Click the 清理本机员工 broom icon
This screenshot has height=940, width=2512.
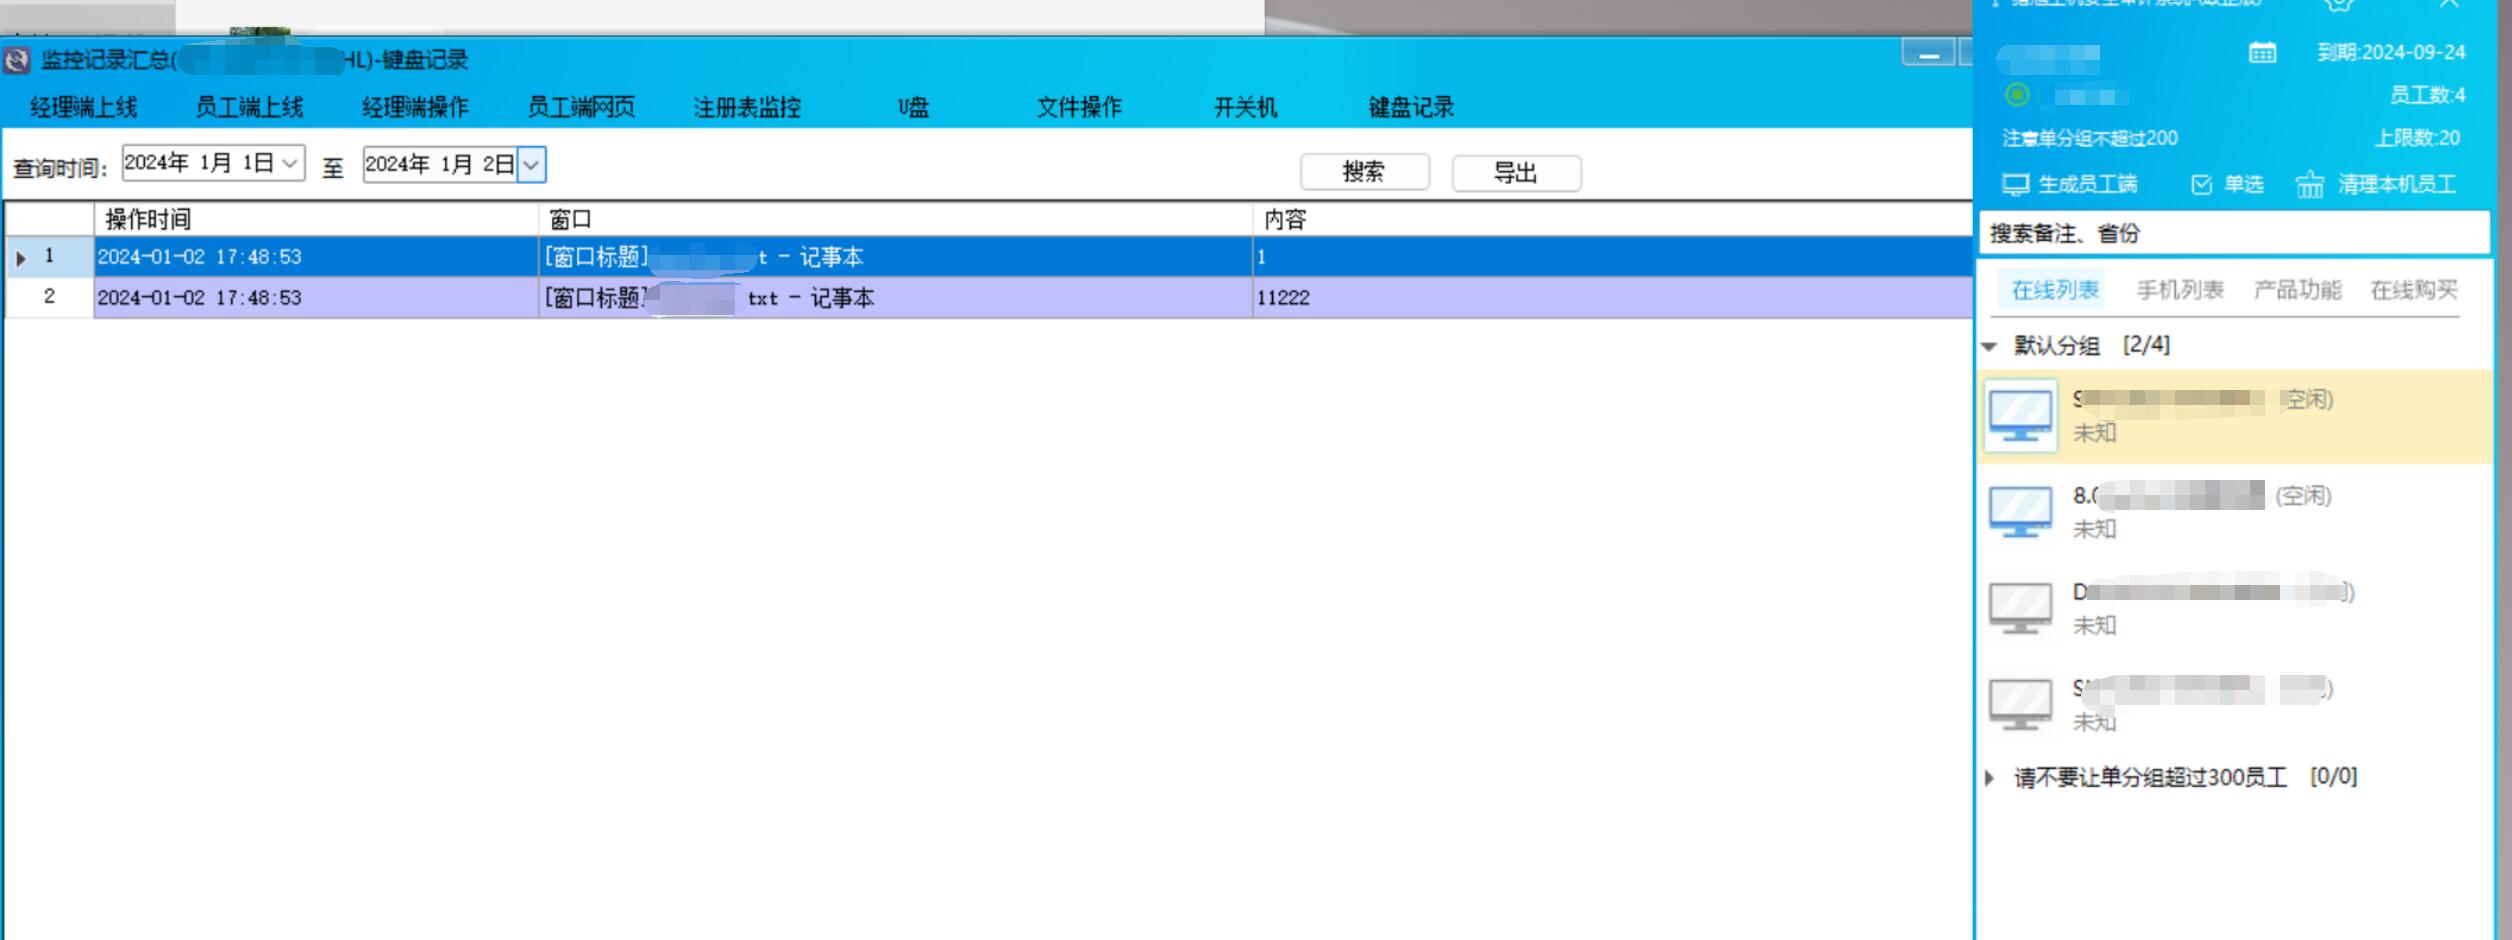click(x=2309, y=185)
